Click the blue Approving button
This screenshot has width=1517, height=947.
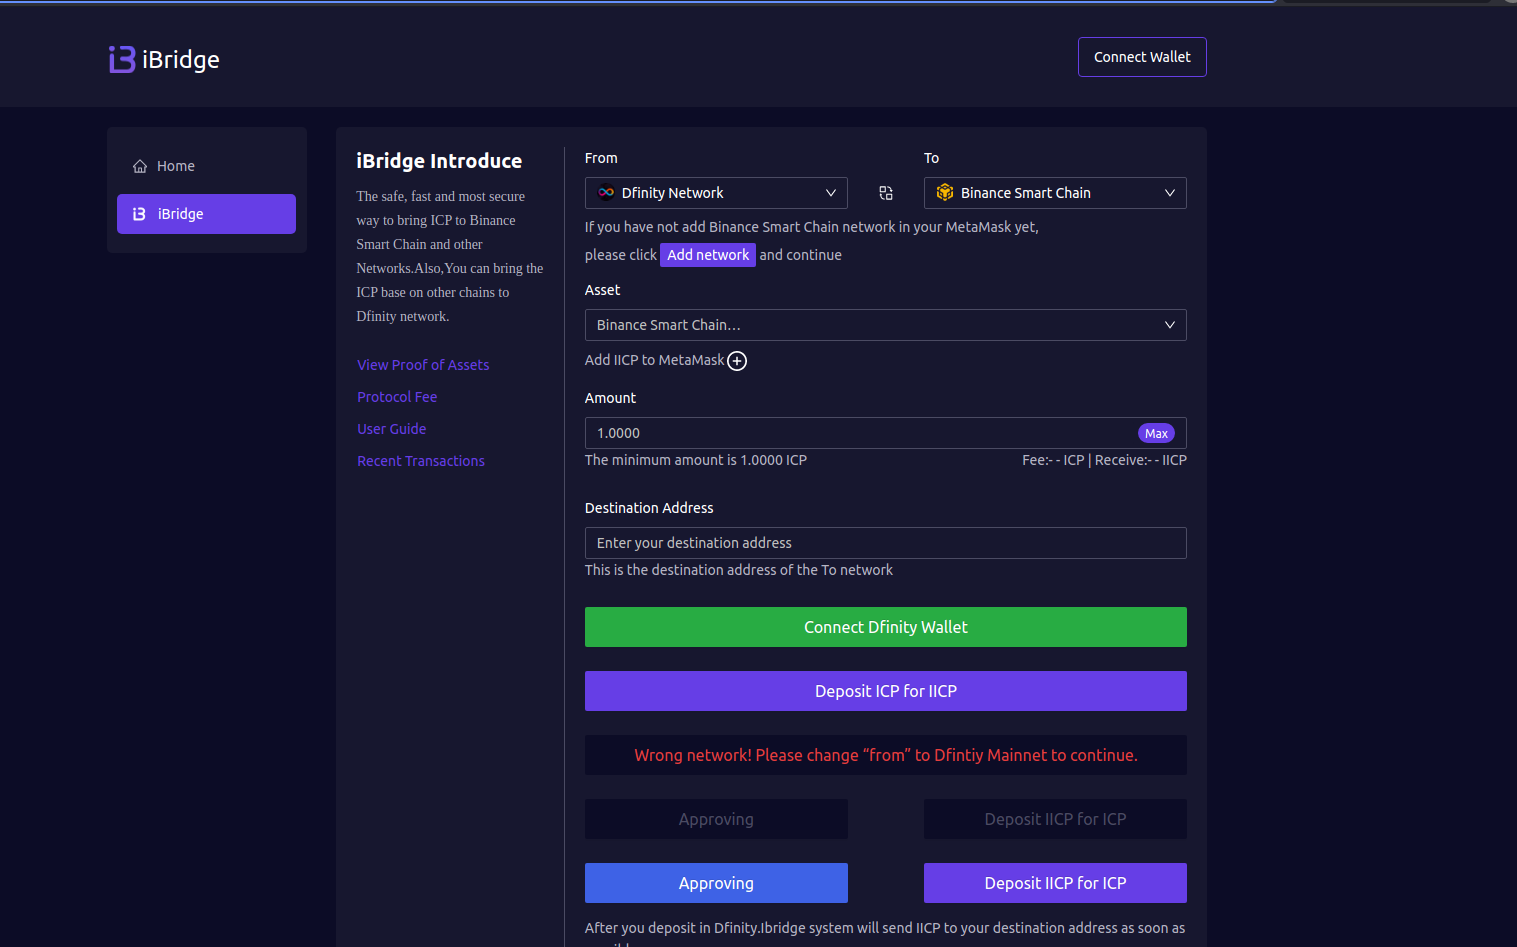pyautogui.click(x=716, y=883)
